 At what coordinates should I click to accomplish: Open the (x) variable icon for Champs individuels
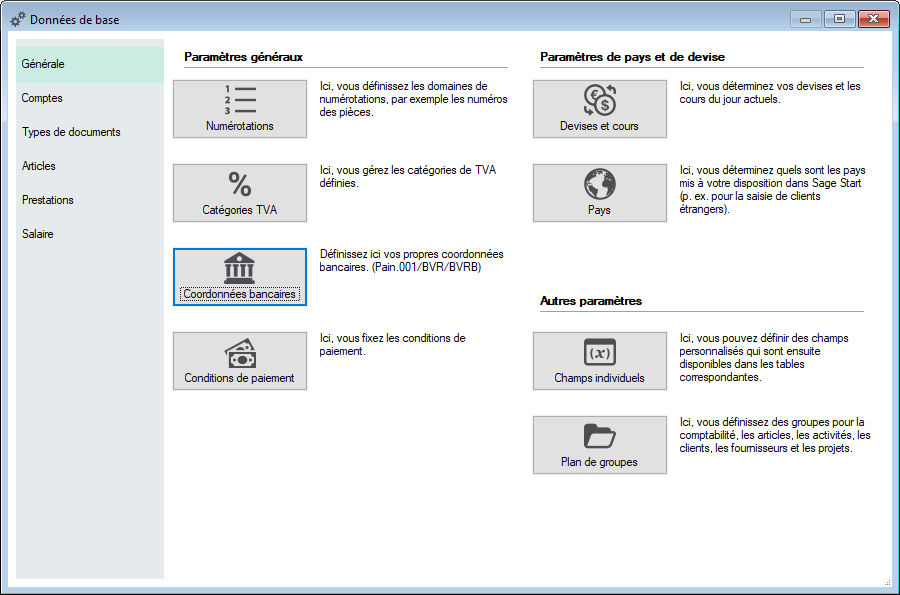[600, 352]
